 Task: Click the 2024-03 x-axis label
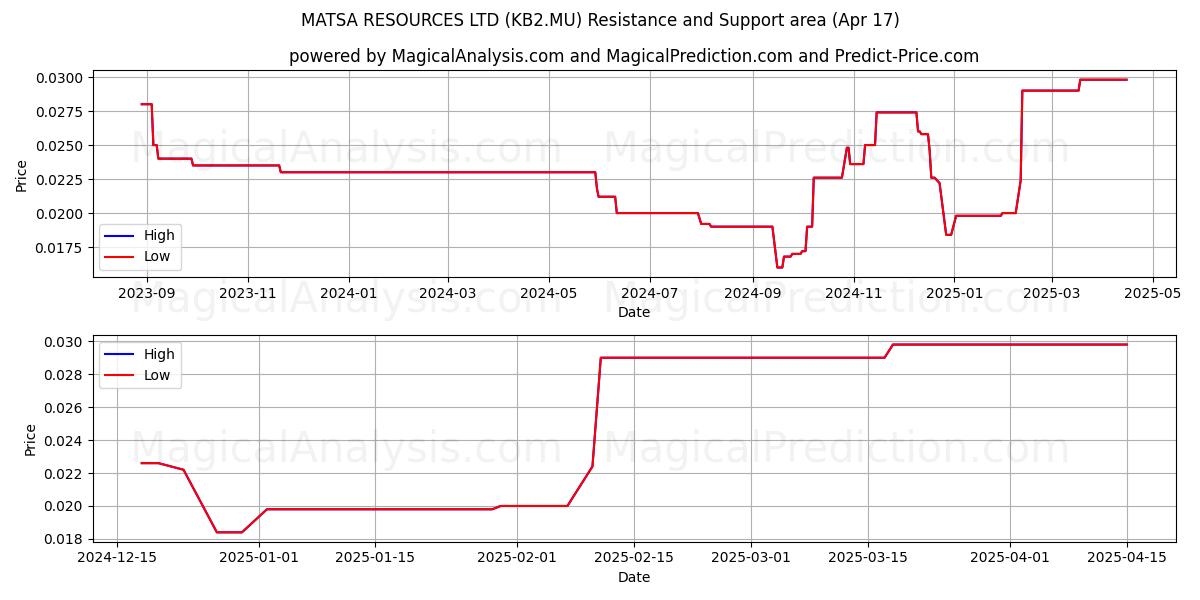pos(447,293)
